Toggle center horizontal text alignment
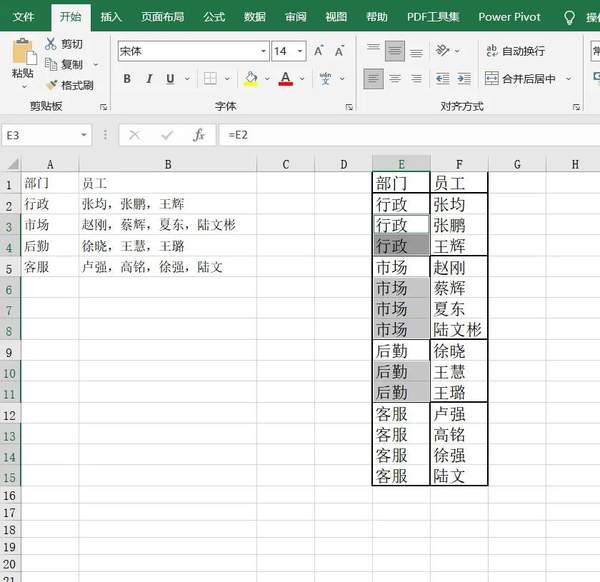Screen dimensions: 600x582 [395, 78]
